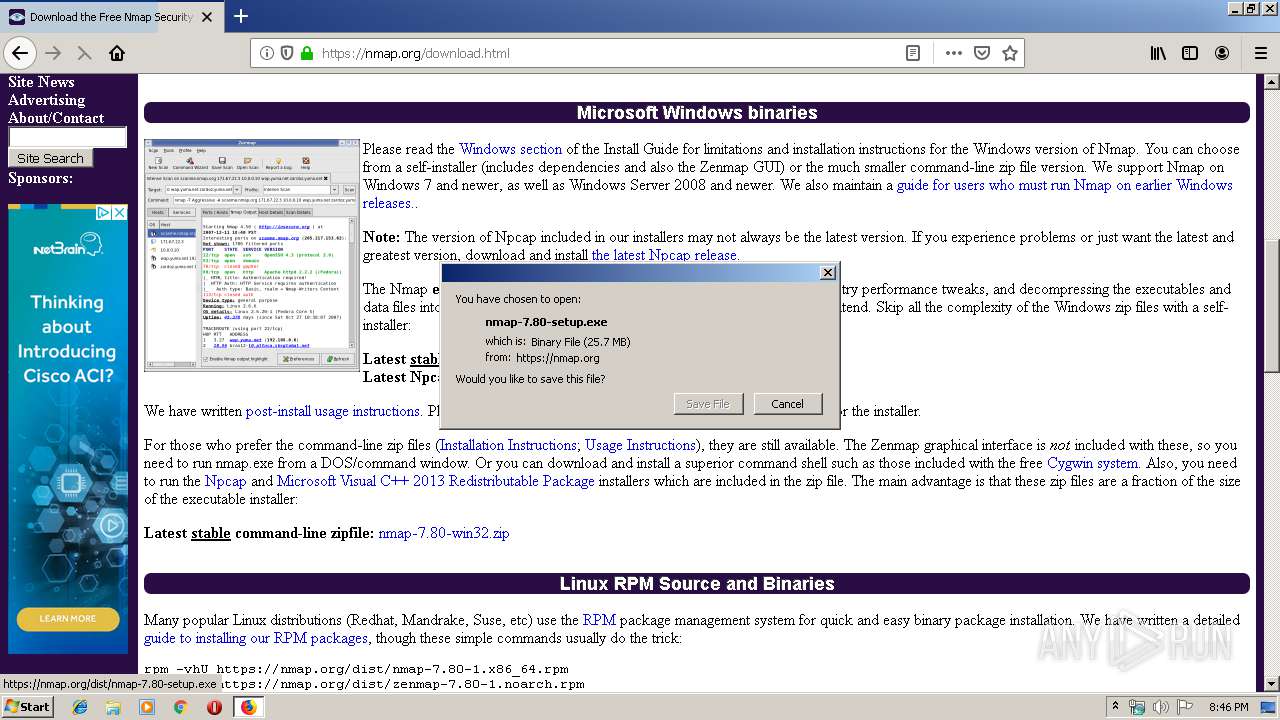Screen dimensions: 1280x720
Task: Click the NetBrain Cisco ACI advertisement
Action: (68, 429)
